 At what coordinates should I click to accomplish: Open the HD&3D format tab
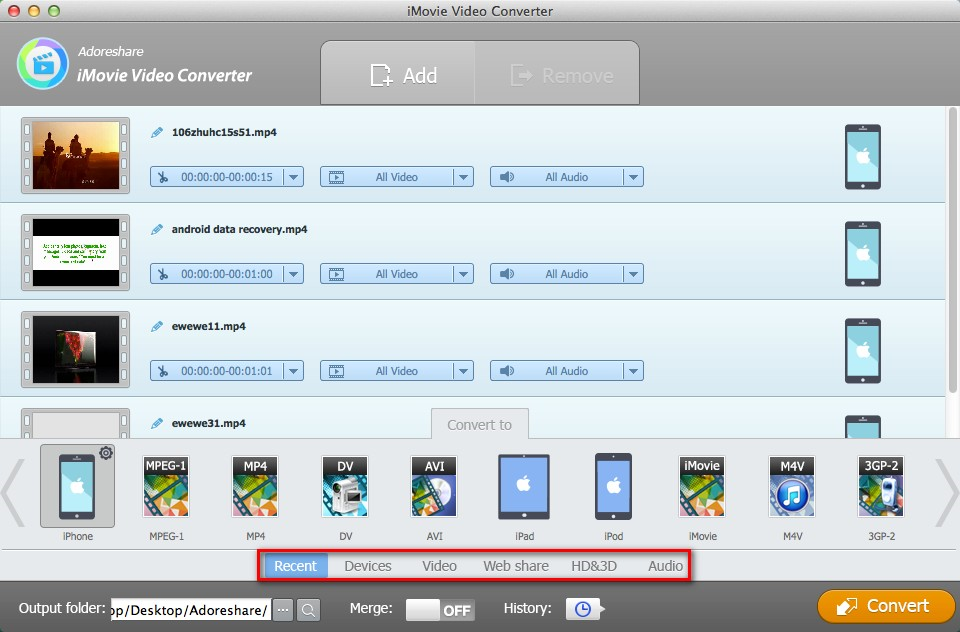594,566
